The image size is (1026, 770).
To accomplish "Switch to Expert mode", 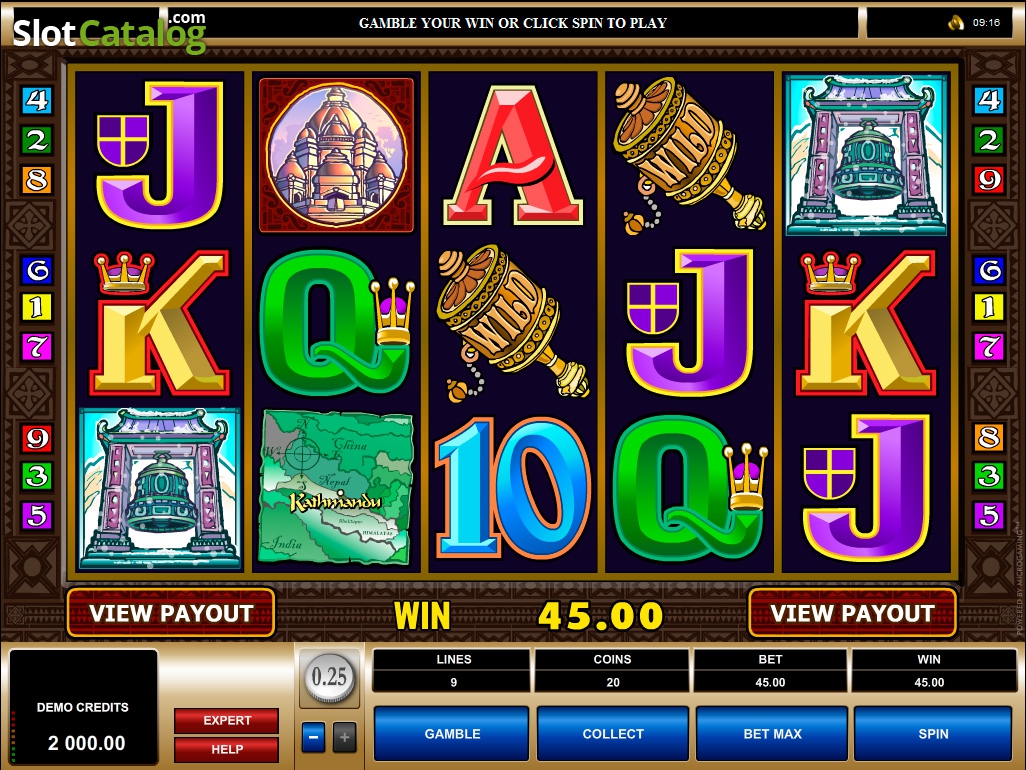I will (226, 720).
